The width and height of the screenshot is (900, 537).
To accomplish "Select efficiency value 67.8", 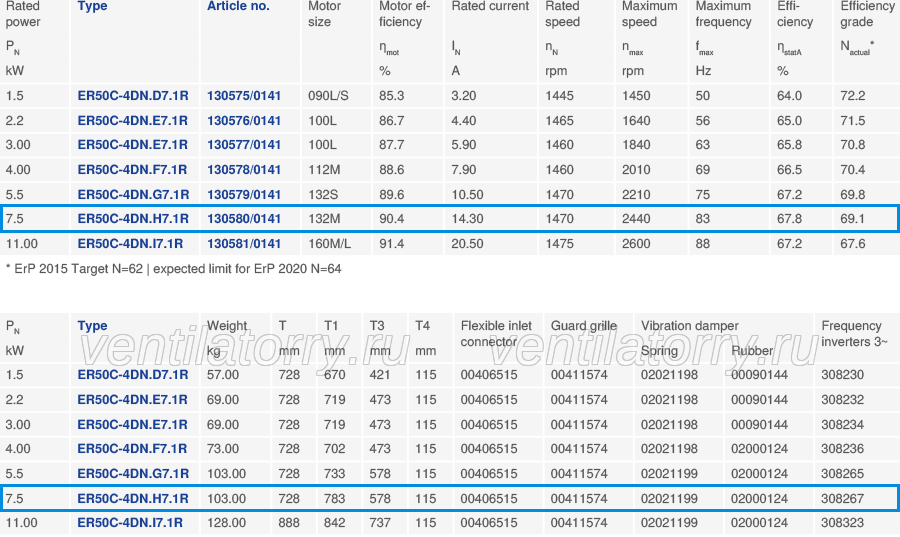I will tap(790, 219).
